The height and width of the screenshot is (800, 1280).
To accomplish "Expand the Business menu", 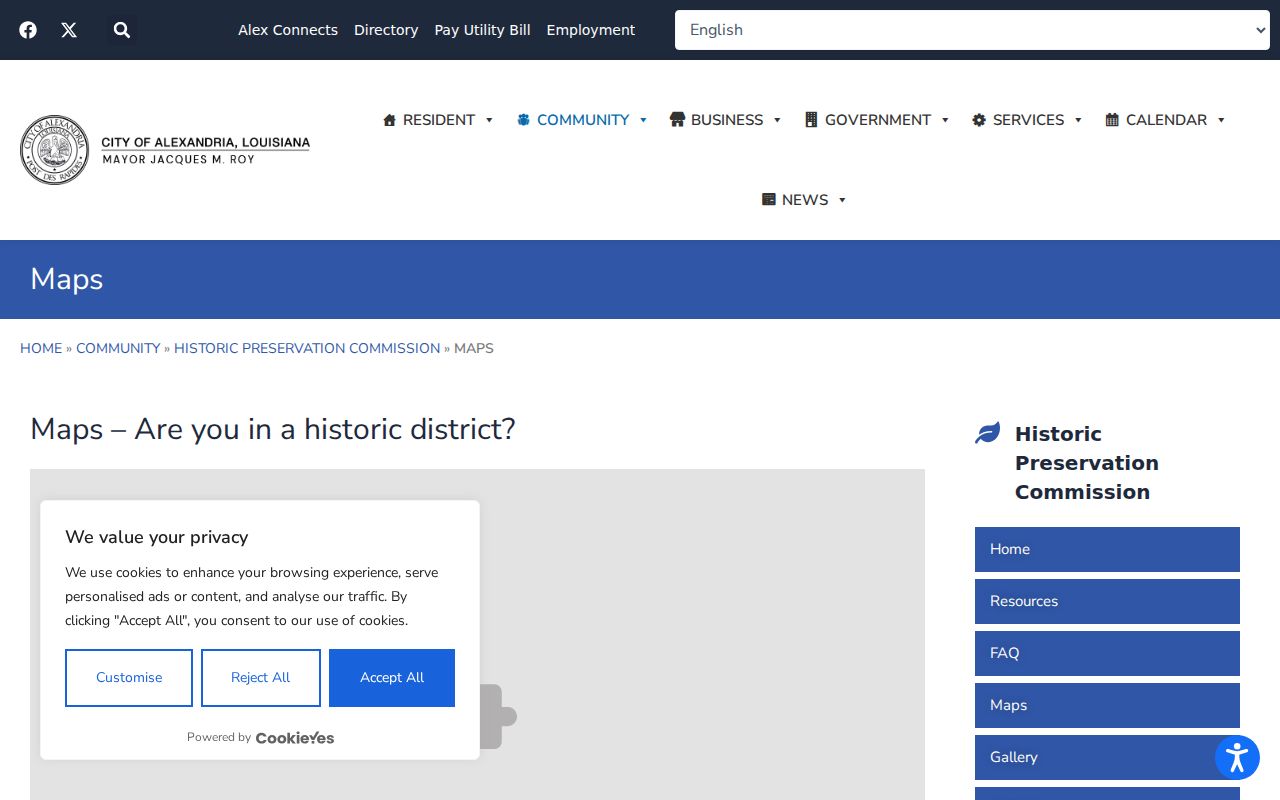I will pyautogui.click(x=725, y=120).
